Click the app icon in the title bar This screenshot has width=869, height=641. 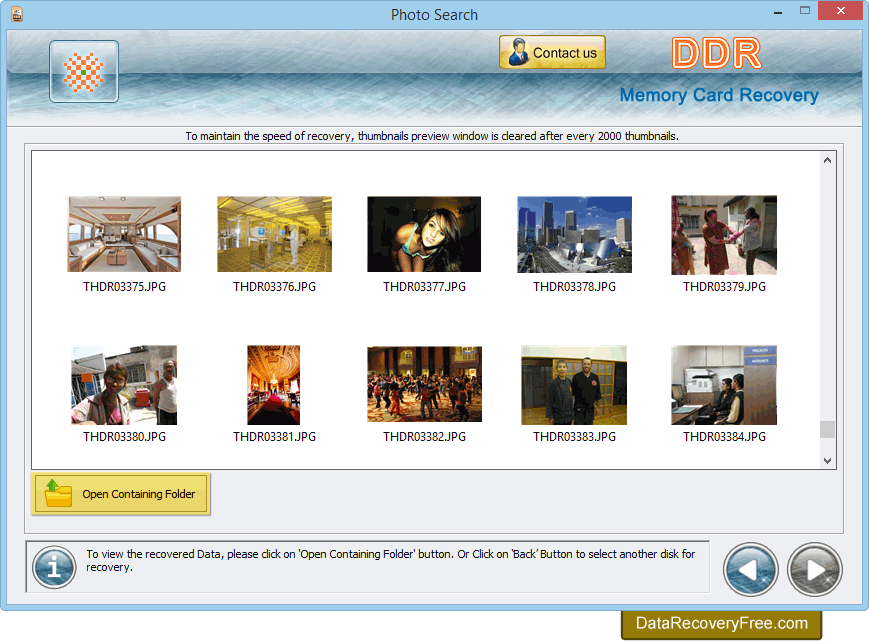[x=17, y=14]
